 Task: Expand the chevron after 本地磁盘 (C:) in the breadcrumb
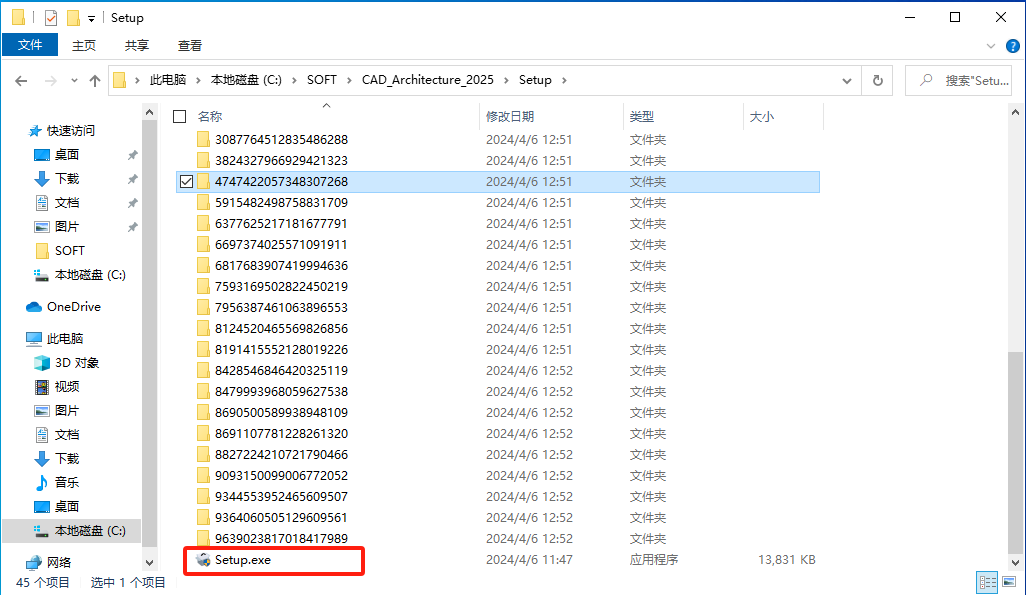(x=294, y=81)
